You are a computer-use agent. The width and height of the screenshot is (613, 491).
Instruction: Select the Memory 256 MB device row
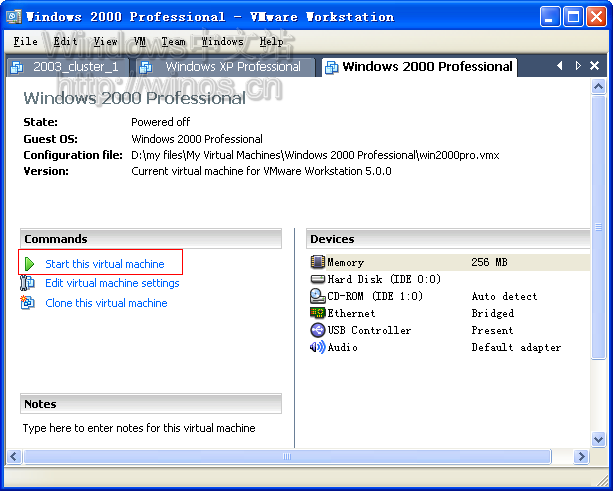(x=450, y=262)
